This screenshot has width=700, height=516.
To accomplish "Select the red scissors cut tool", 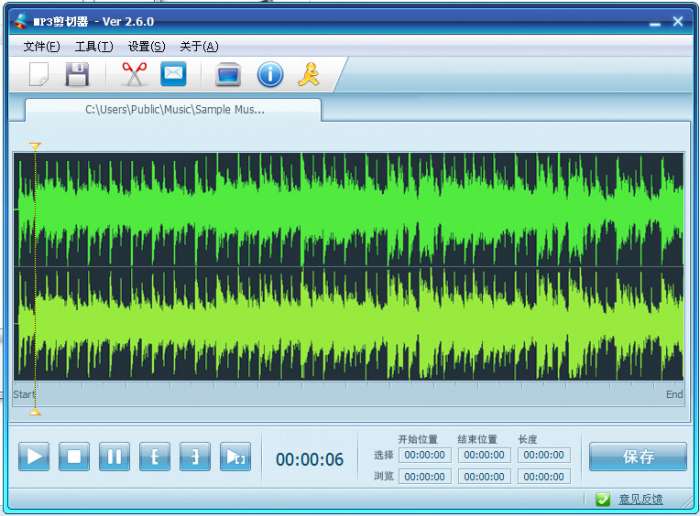I will tap(134, 74).
